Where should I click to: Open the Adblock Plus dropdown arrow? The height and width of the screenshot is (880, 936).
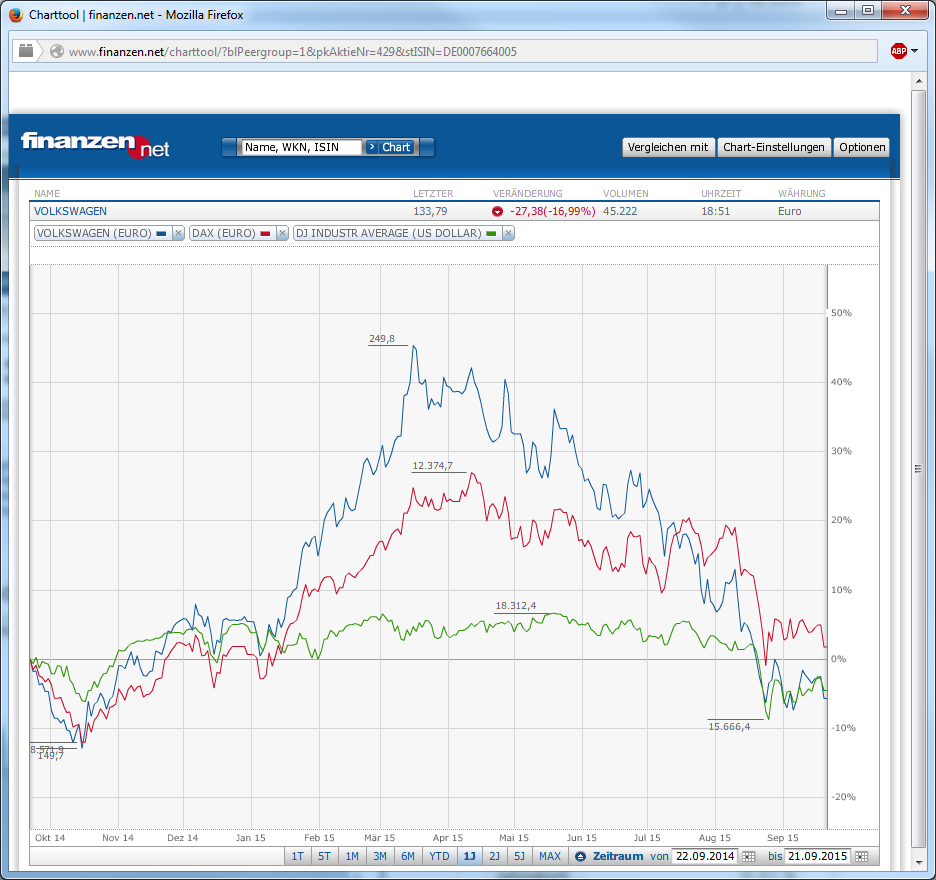pos(915,50)
